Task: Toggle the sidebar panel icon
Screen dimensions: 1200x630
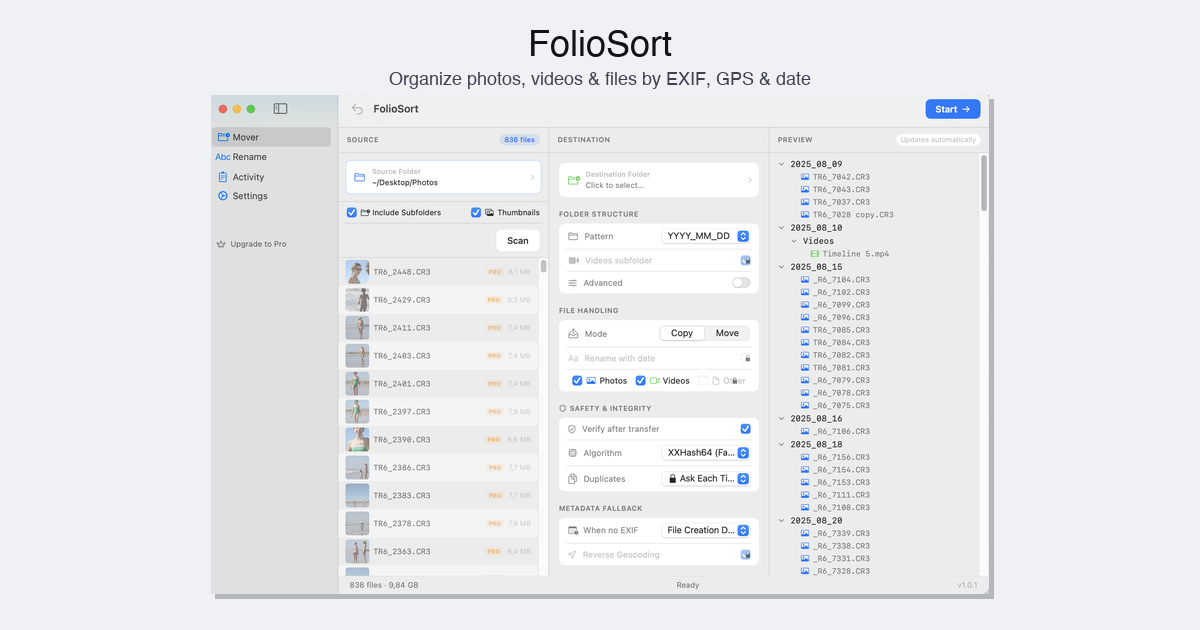Action: tap(280, 109)
